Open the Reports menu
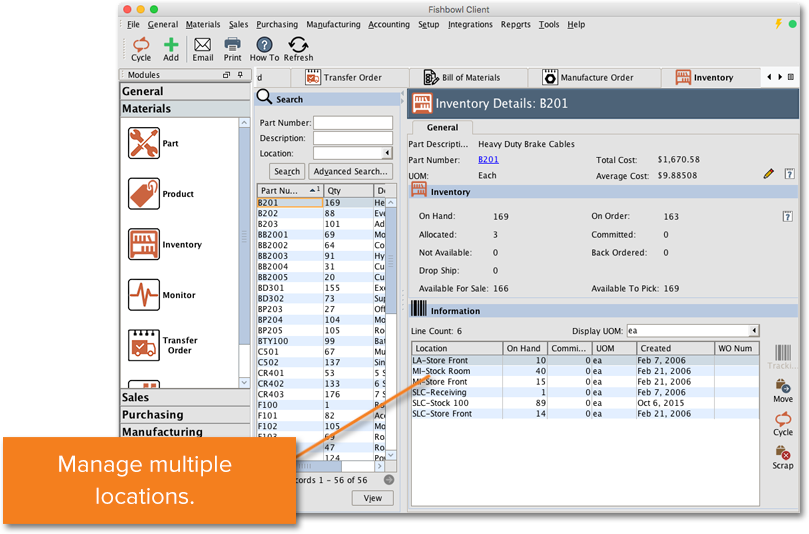Screen dimensions: 809x534 [515, 24]
